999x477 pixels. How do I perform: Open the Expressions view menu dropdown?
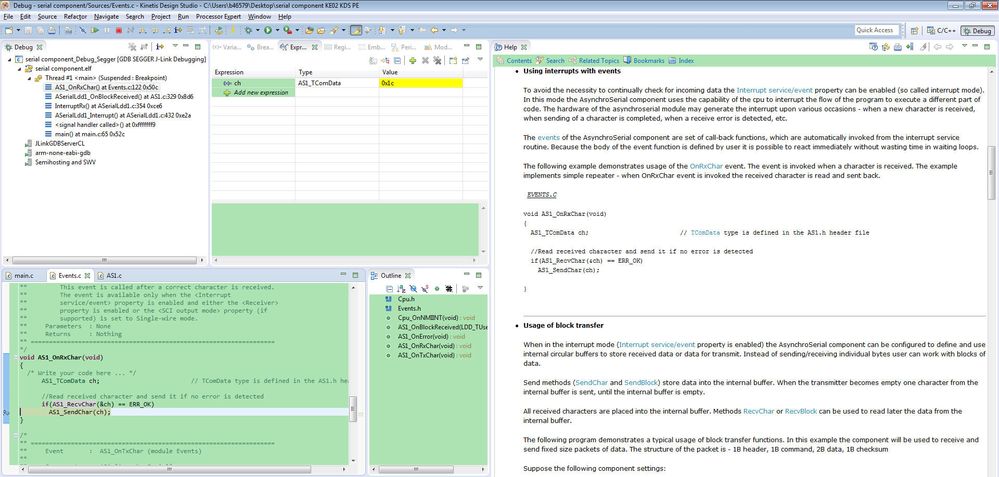(481, 61)
